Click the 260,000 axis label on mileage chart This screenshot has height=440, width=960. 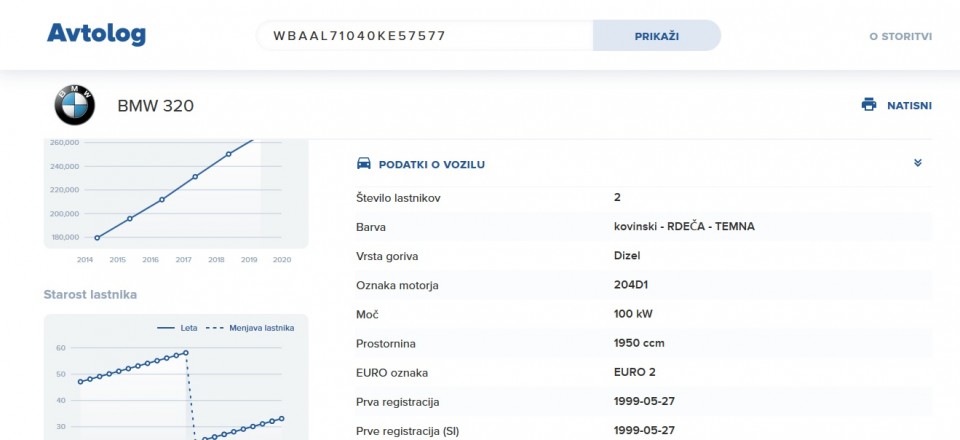pyautogui.click(x=64, y=143)
